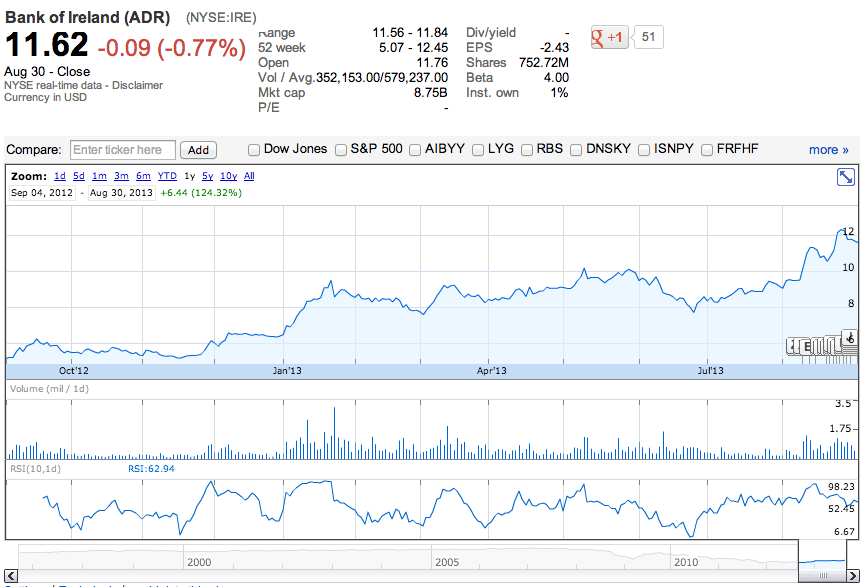
Task: Click the Beta value 4.00
Action: 556,78
